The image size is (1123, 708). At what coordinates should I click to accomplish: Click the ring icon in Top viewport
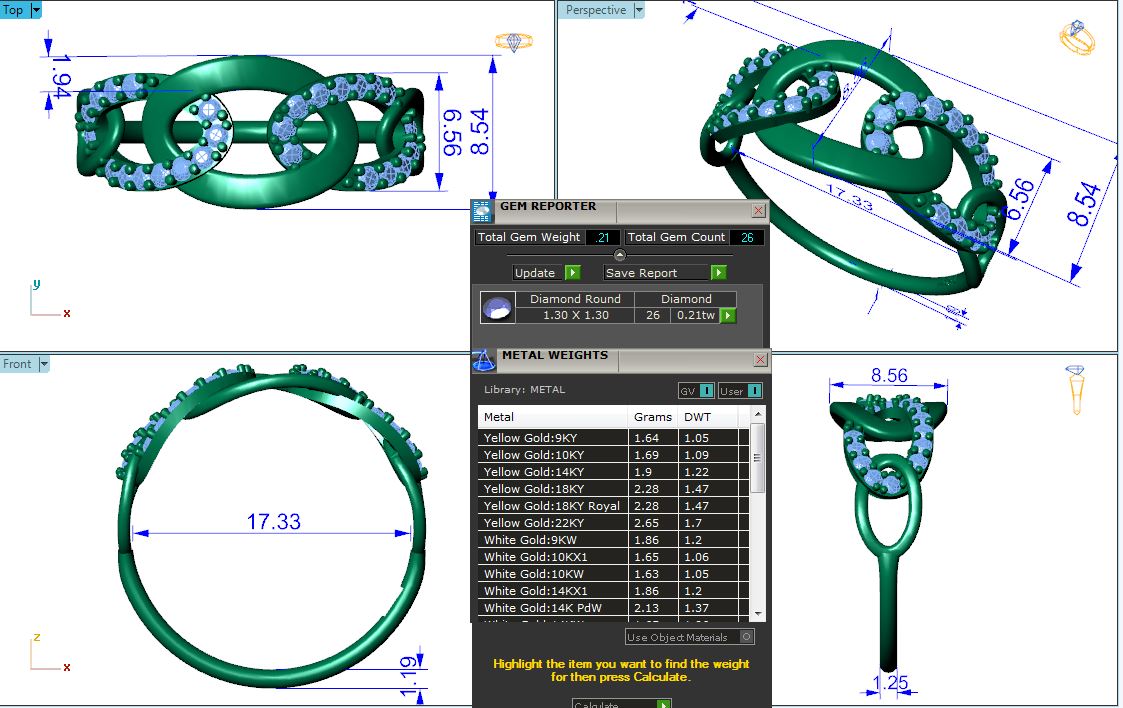[513, 42]
